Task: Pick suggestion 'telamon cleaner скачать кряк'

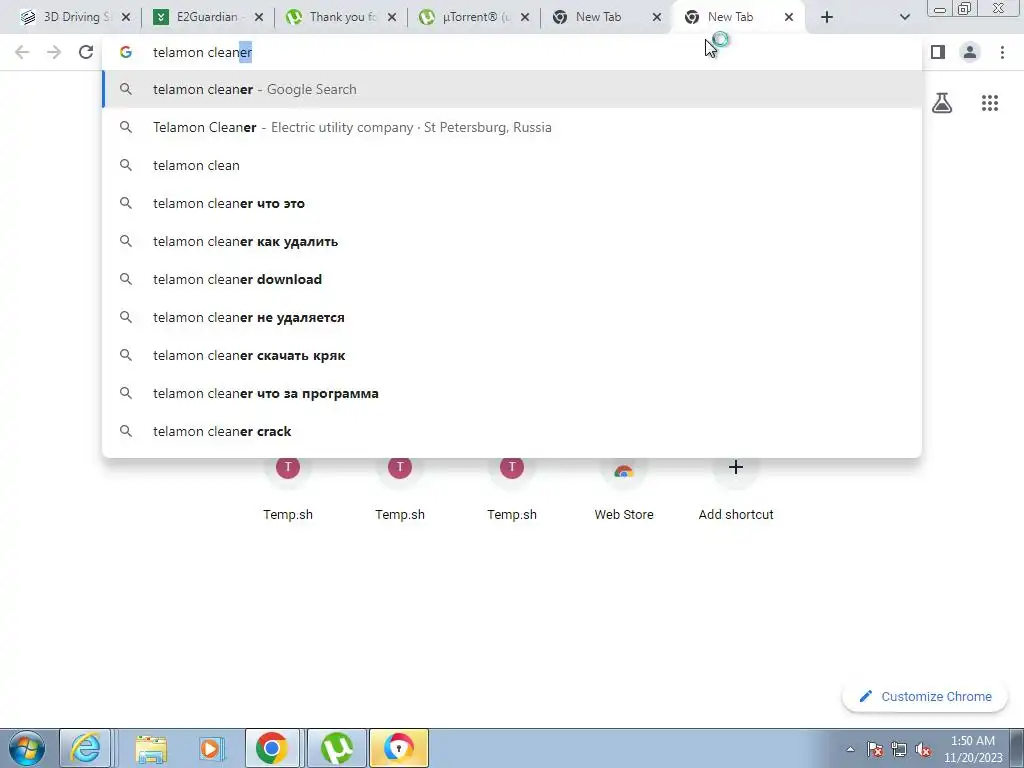Action: pos(512,355)
